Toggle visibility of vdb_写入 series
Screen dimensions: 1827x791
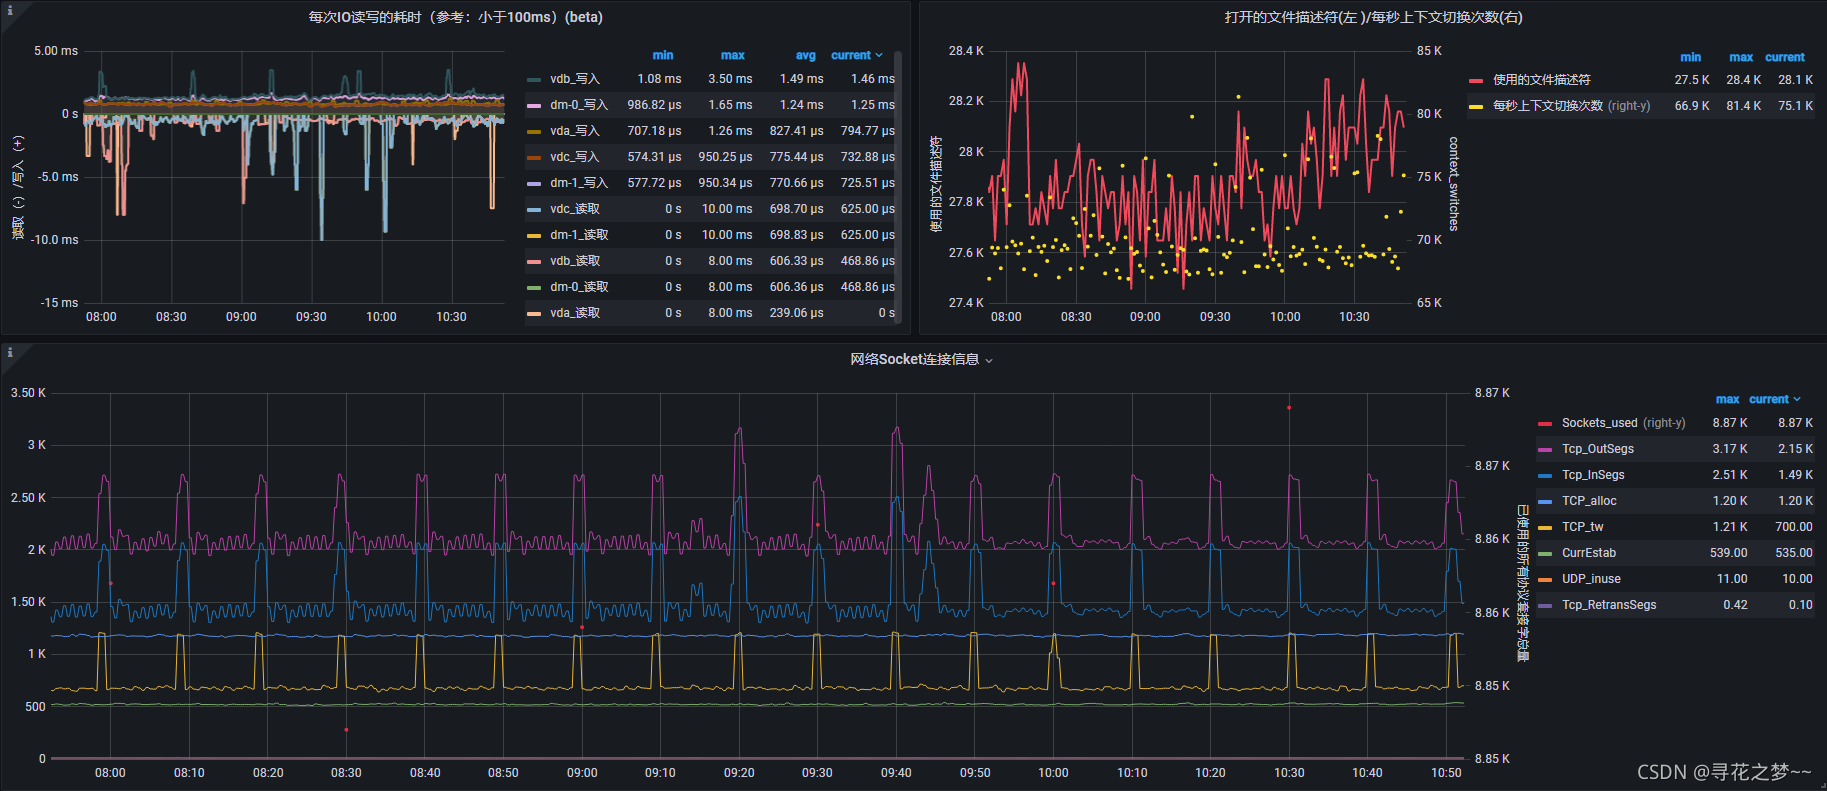[574, 79]
